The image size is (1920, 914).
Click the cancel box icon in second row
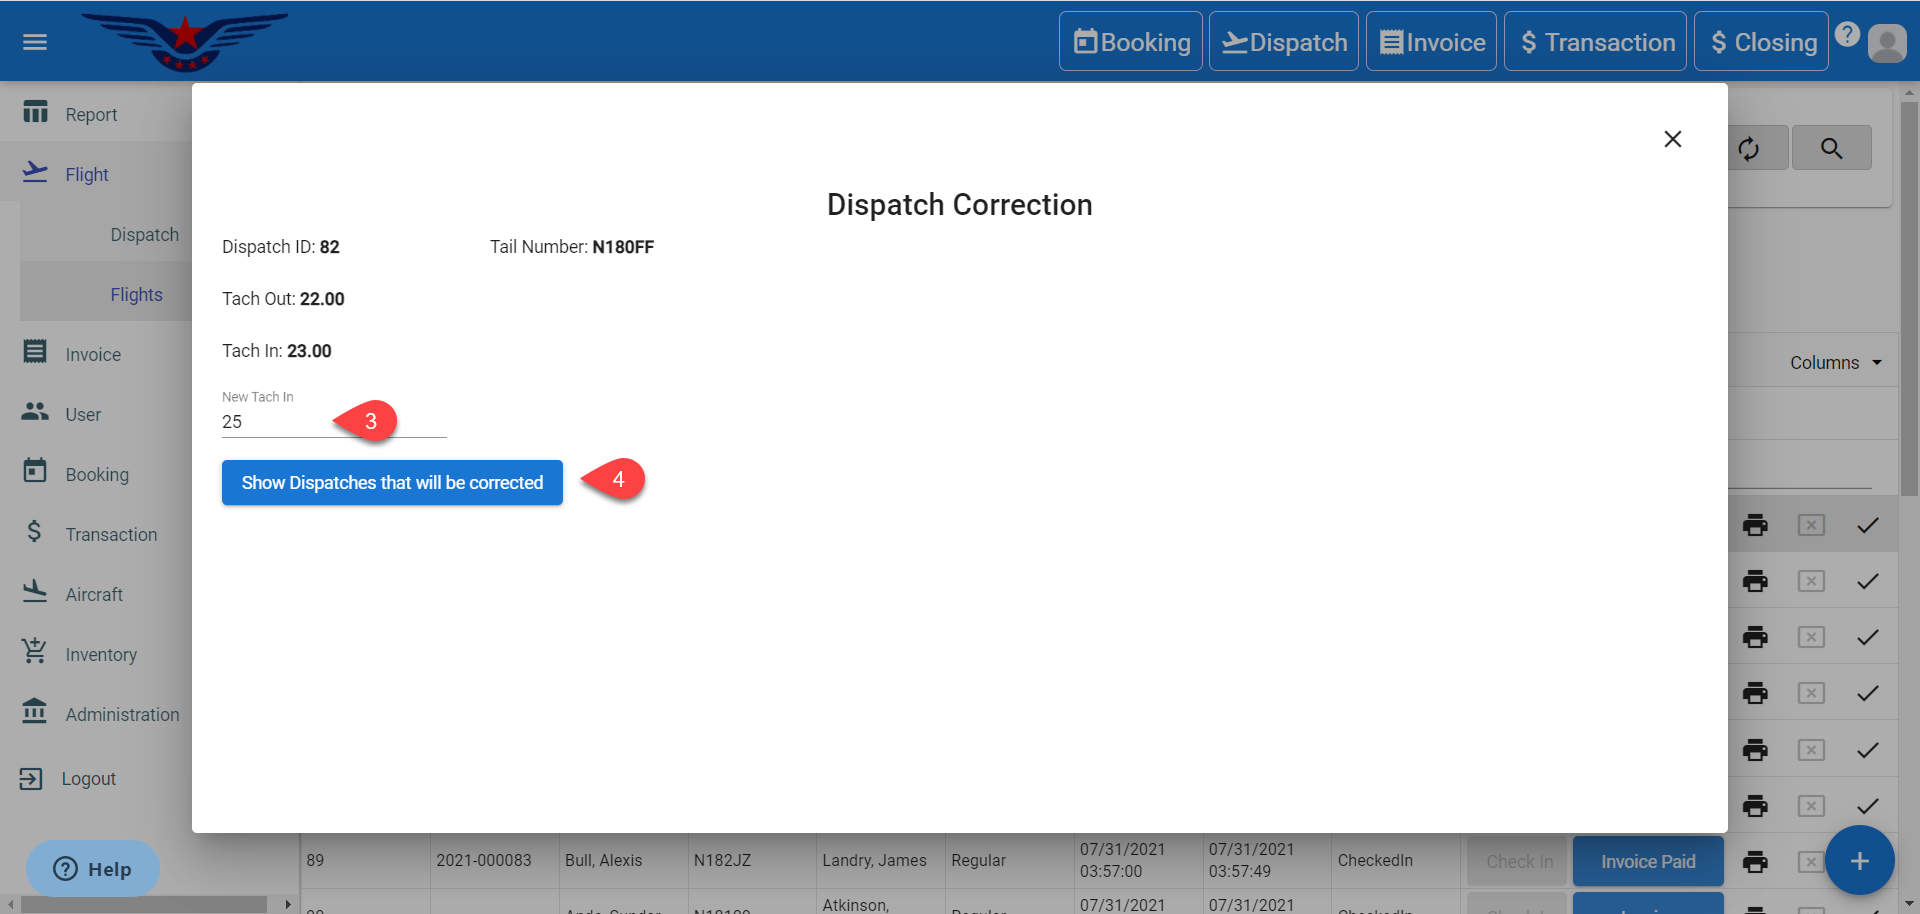click(1811, 582)
